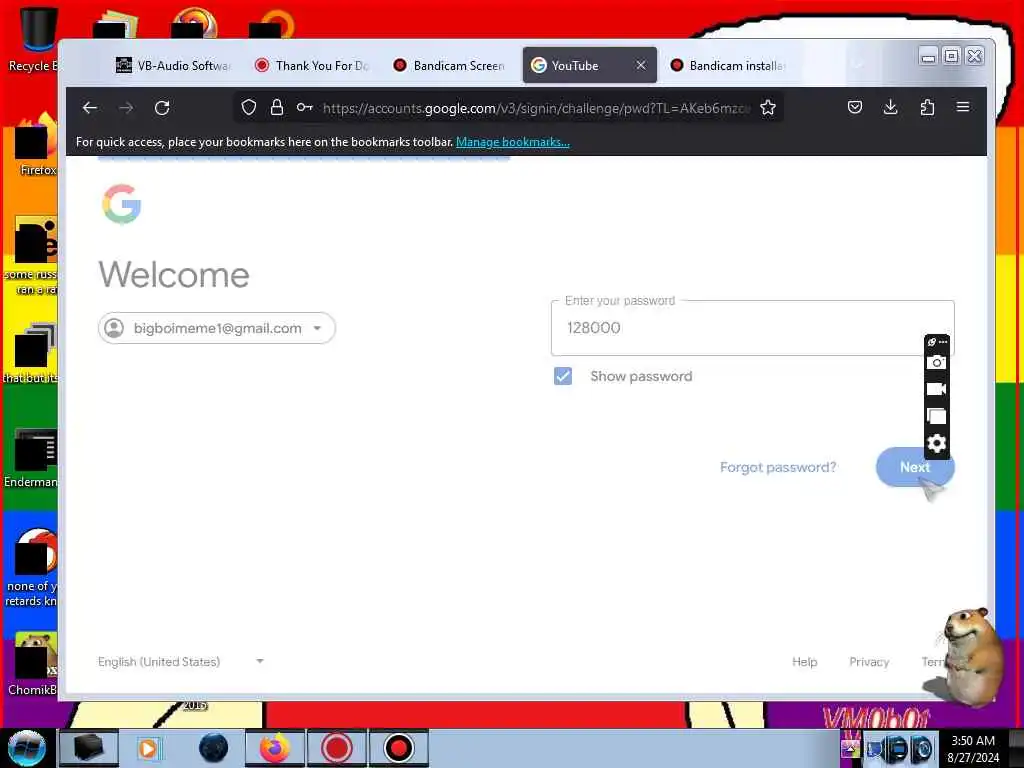Image resolution: width=1024 pixels, height=768 pixels.
Task: Click the taskbar clock showing 3:50 AM
Action: (973, 748)
